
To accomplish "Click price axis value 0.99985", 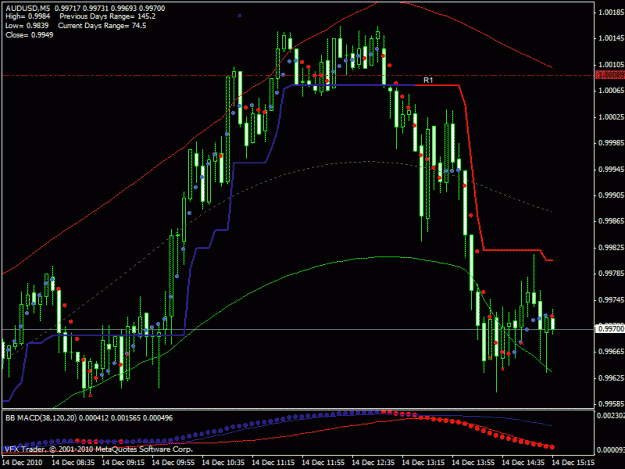I will click(x=611, y=143).
